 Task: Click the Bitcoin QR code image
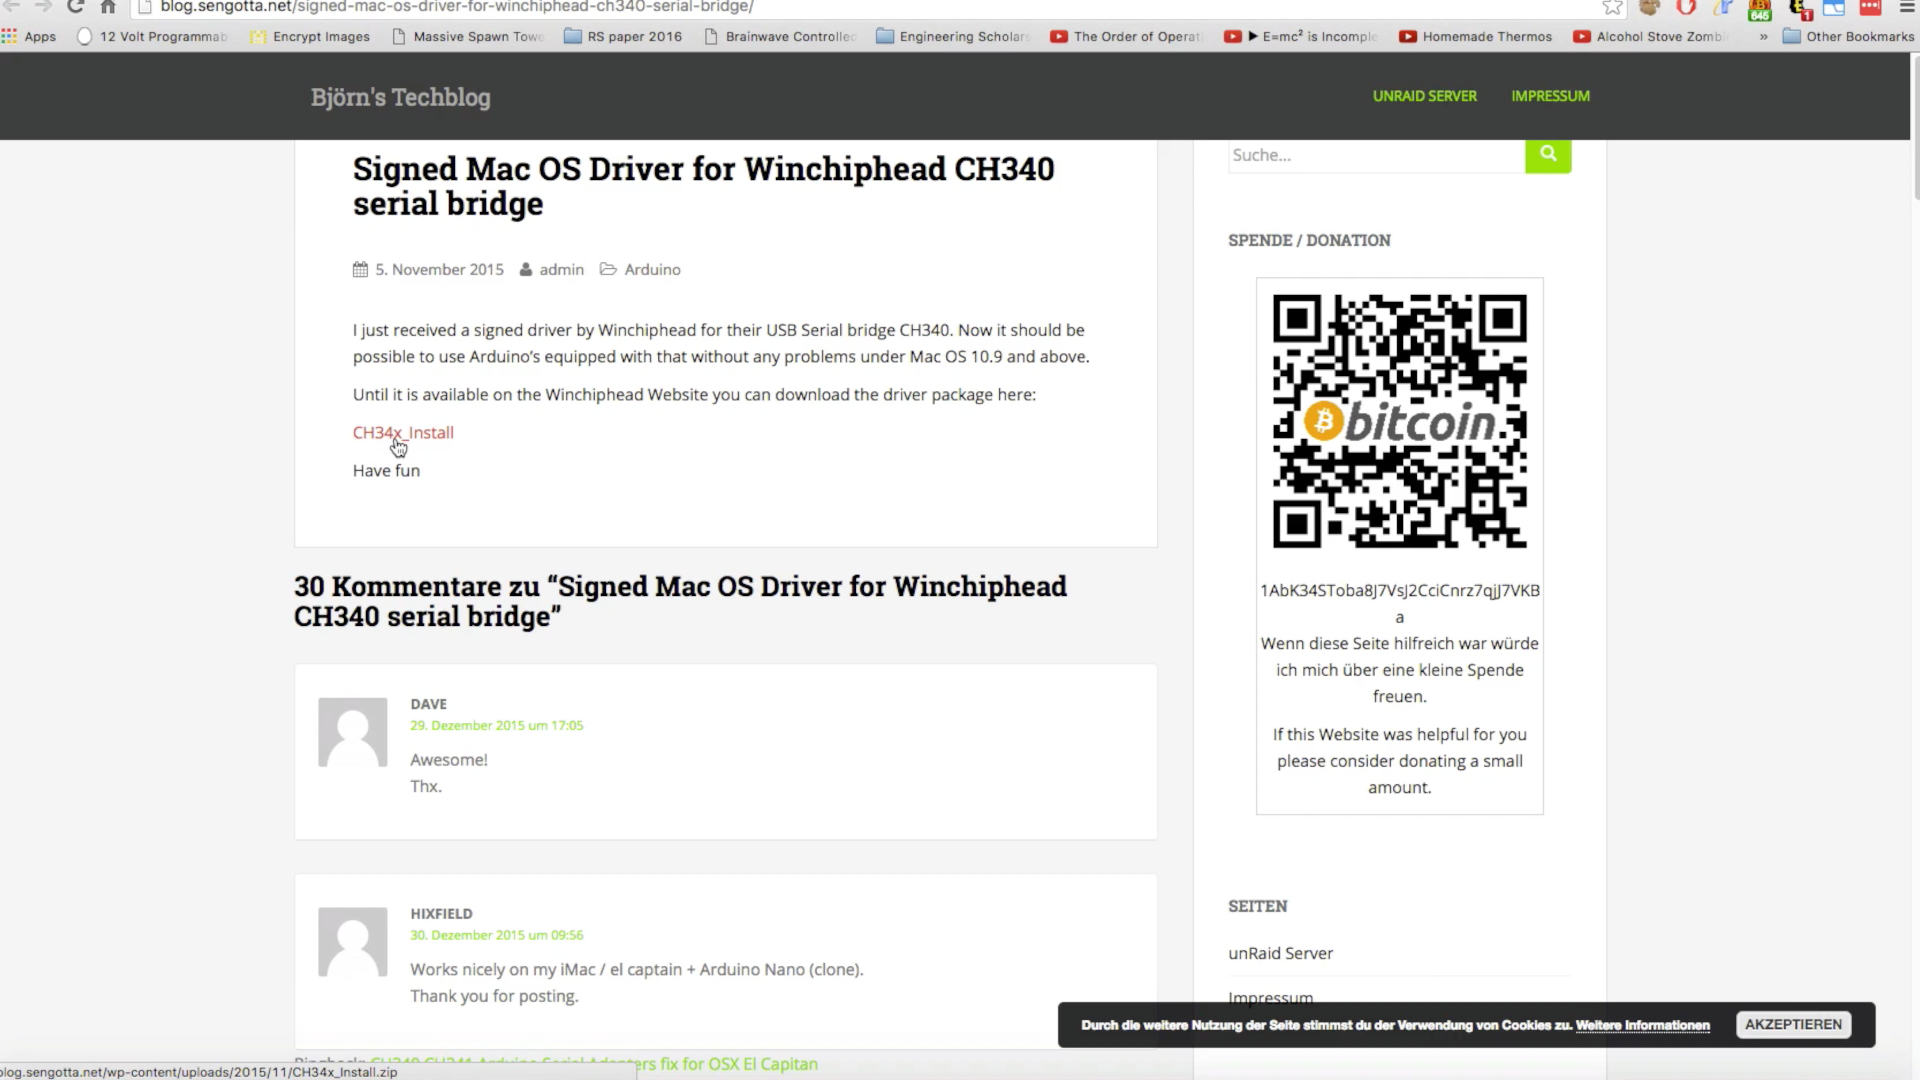pyautogui.click(x=1399, y=421)
